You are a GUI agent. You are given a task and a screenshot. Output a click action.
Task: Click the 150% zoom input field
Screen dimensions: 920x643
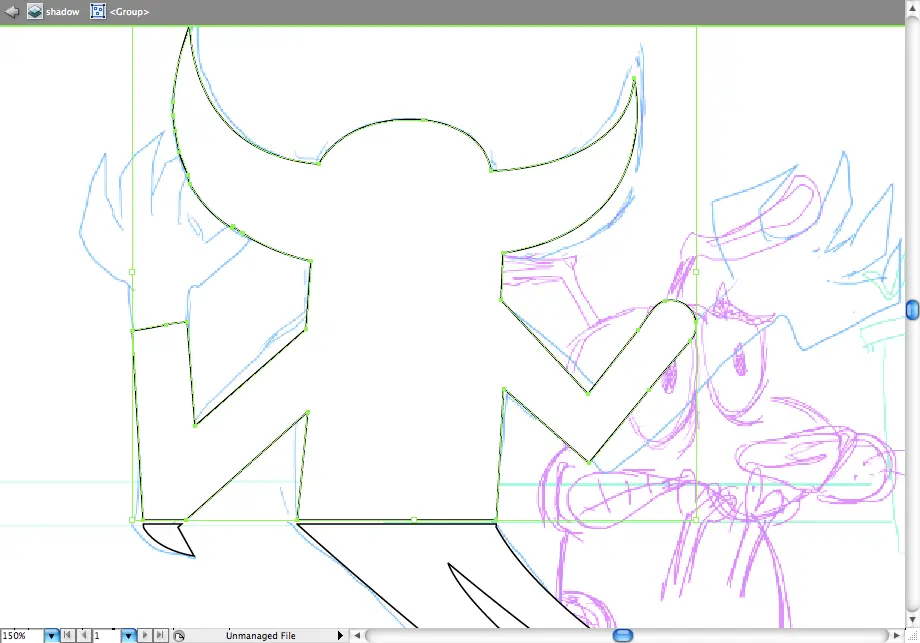click(22, 636)
